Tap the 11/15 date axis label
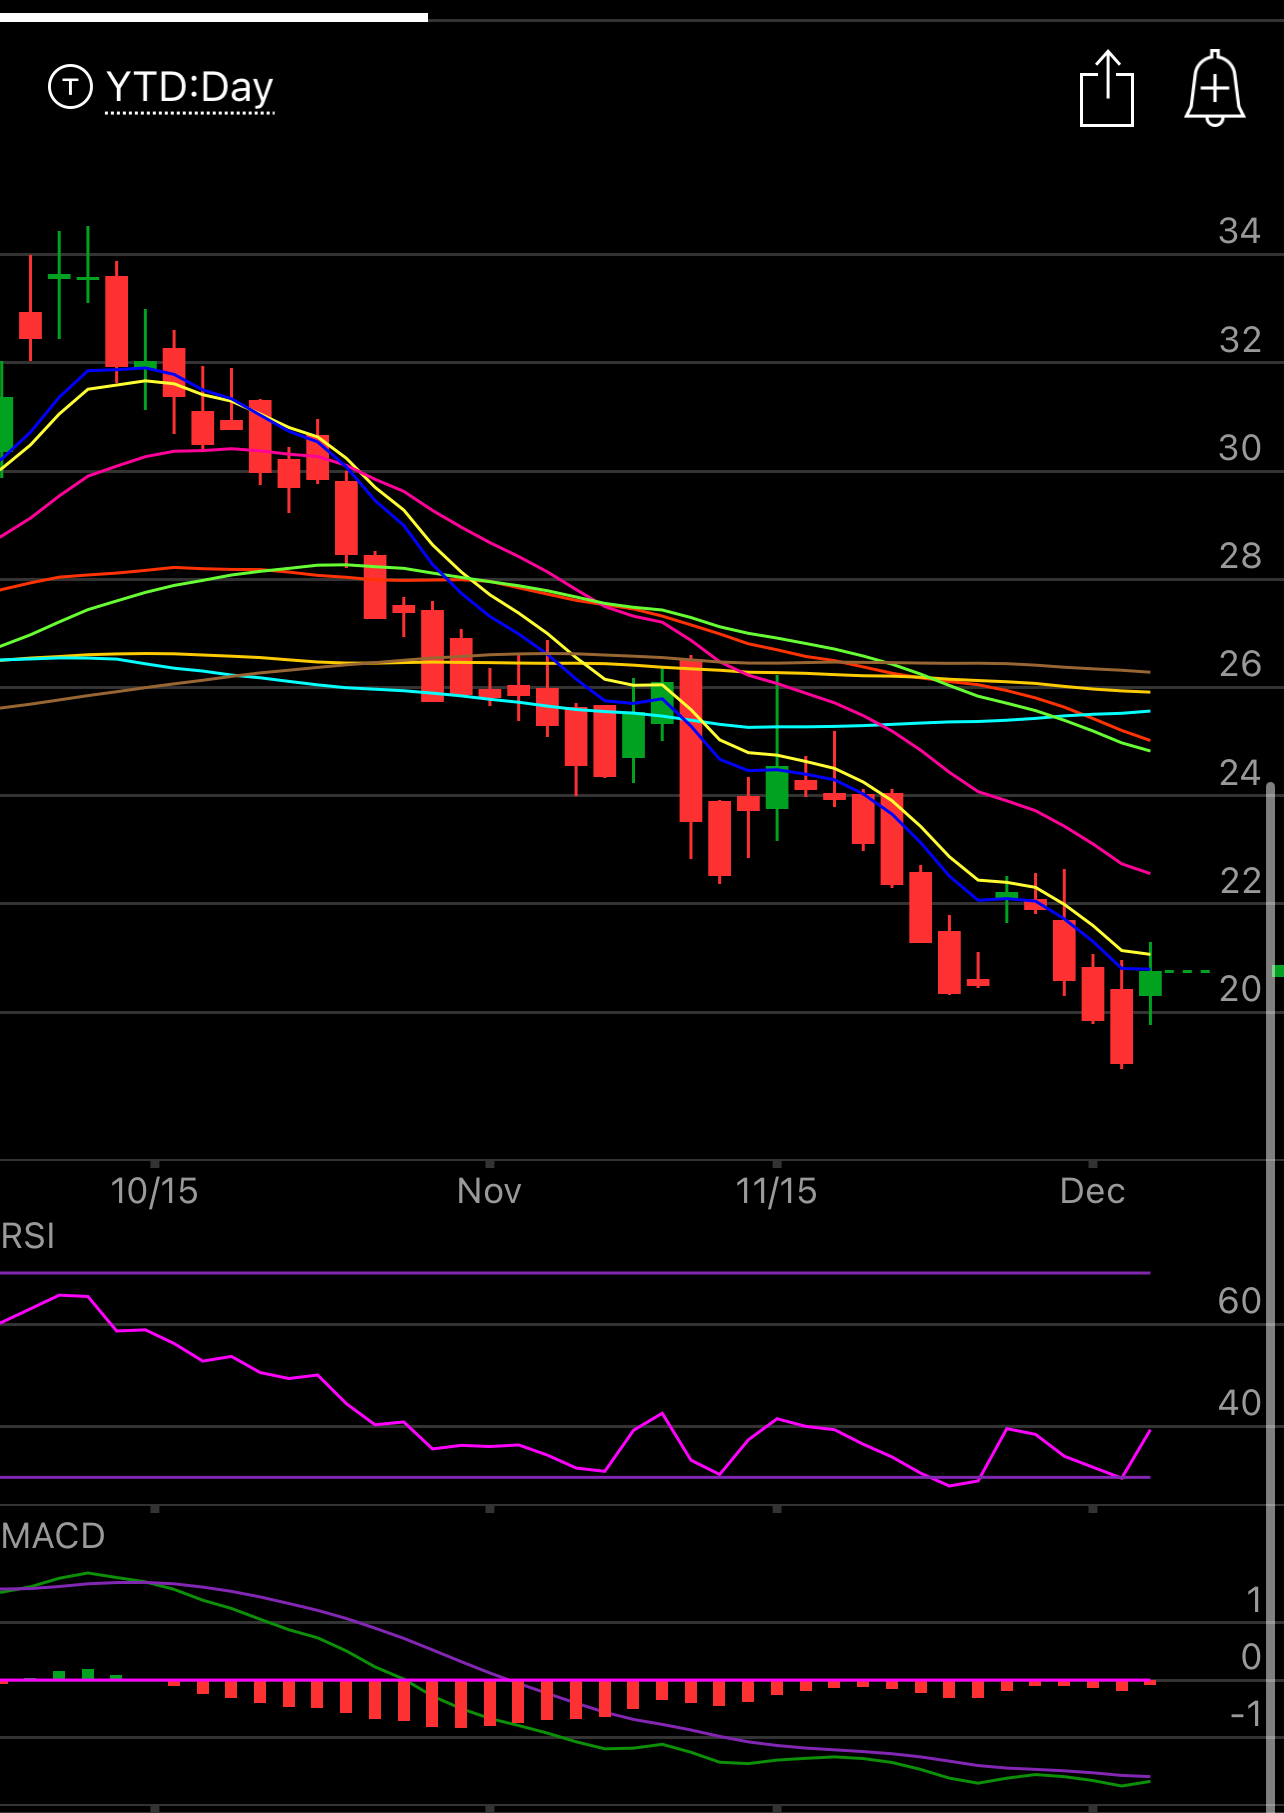The image size is (1284, 1813). (776, 1191)
